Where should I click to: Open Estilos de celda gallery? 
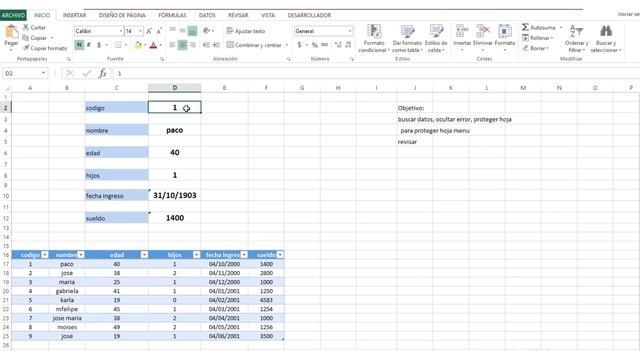(x=436, y=38)
